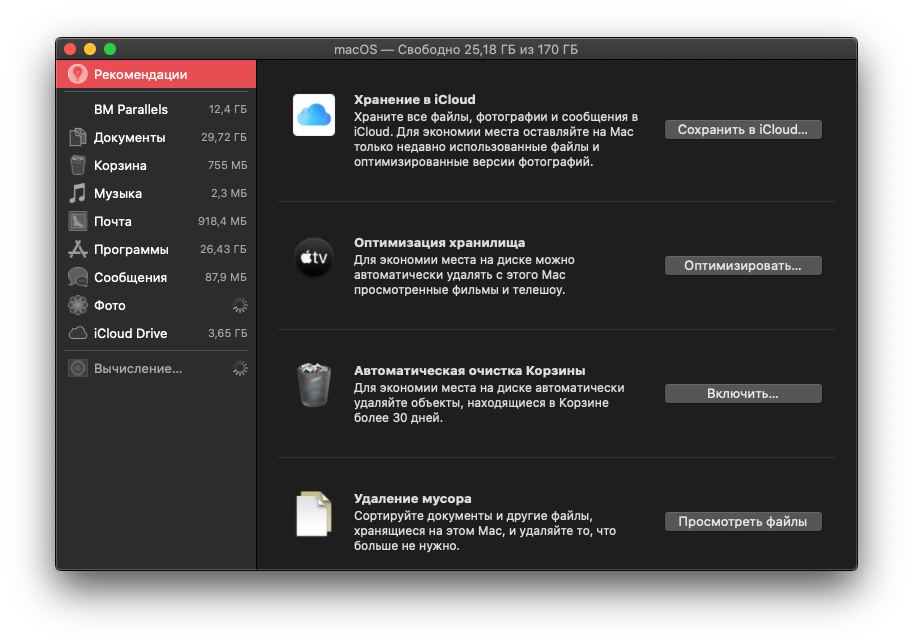Screen dimensions: 913x644
Task: Click the 29,72 ГБ size value
Action: (224, 137)
